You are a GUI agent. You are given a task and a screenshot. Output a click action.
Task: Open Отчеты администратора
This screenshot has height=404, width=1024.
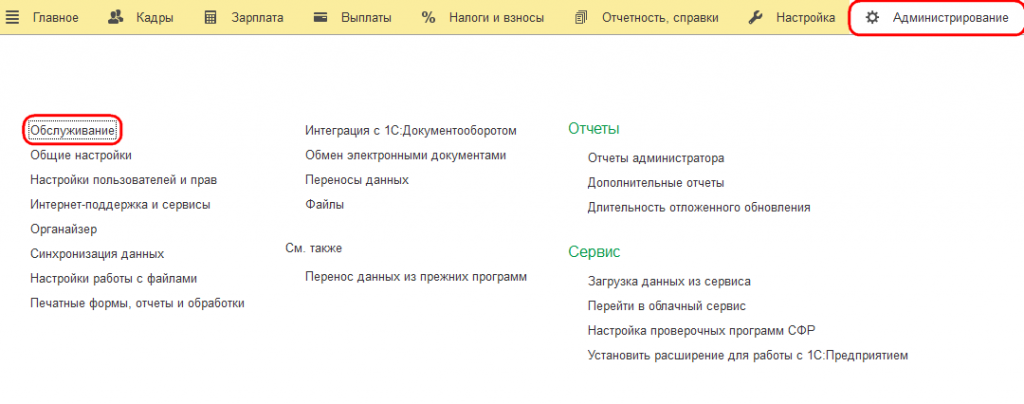[x=656, y=158]
